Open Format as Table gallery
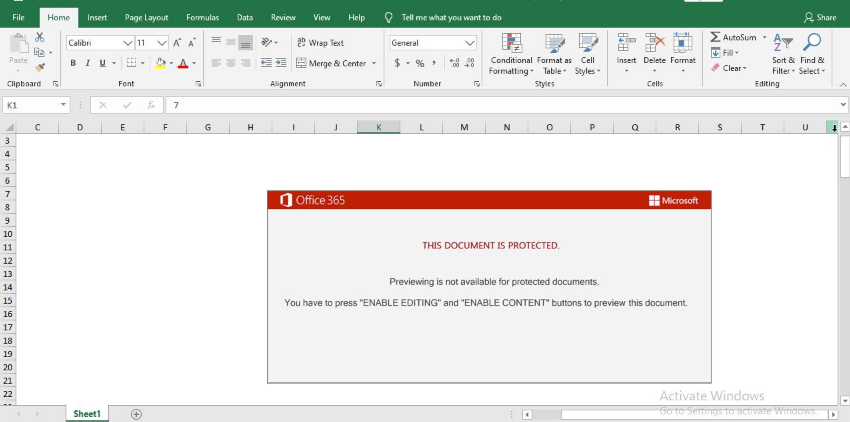The height and width of the screenshot is (422, 850). coord(554,54)
